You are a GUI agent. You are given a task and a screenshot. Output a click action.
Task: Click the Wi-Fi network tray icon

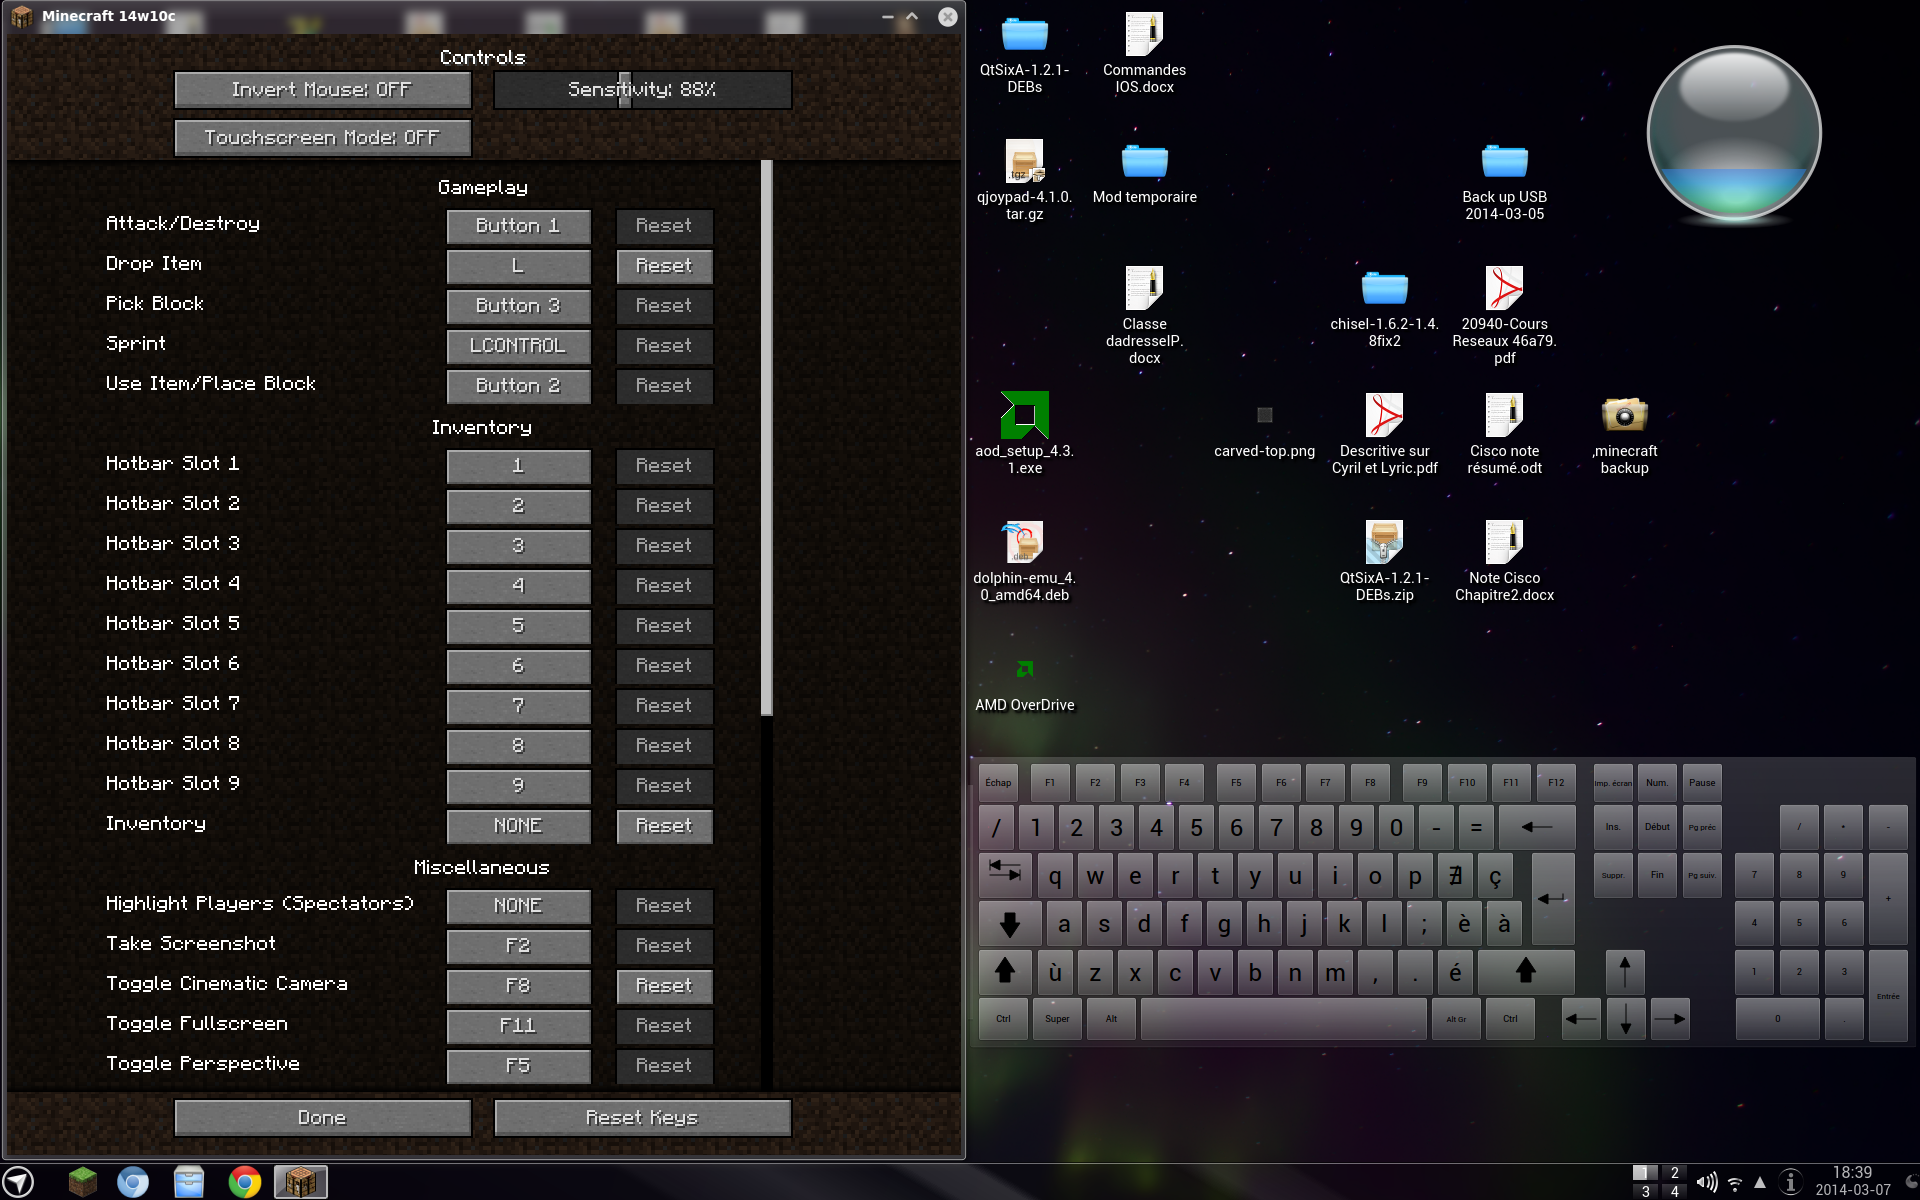pyautogui.click(x=1735, y=1183)
